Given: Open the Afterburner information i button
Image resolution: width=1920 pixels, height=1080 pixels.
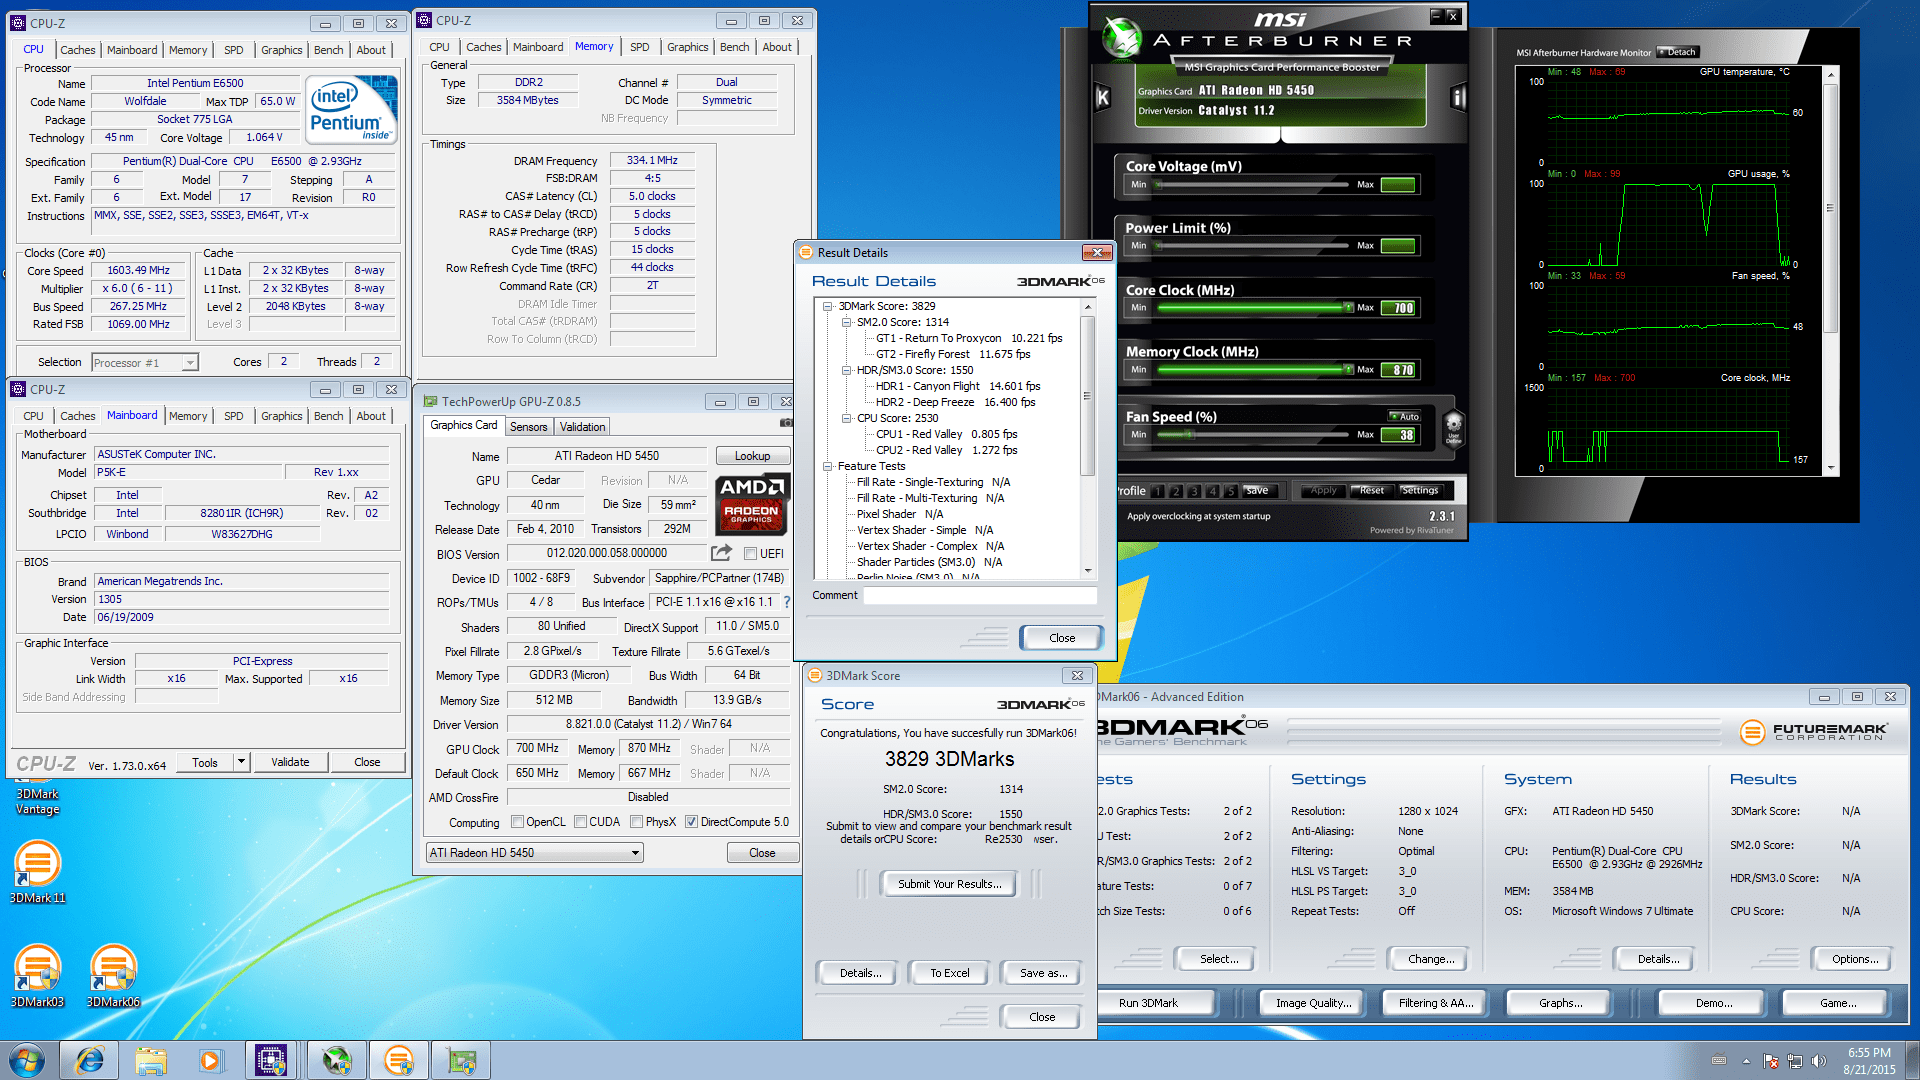Looking at the screenshot, I should (1458, 97).
